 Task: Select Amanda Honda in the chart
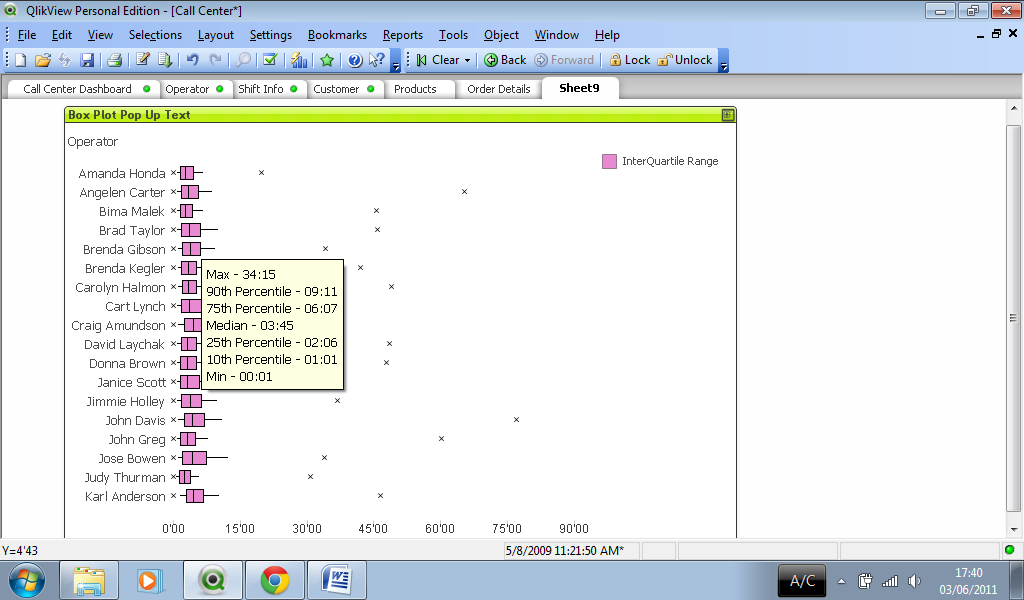pyautogui.click(x=122, y=174)
